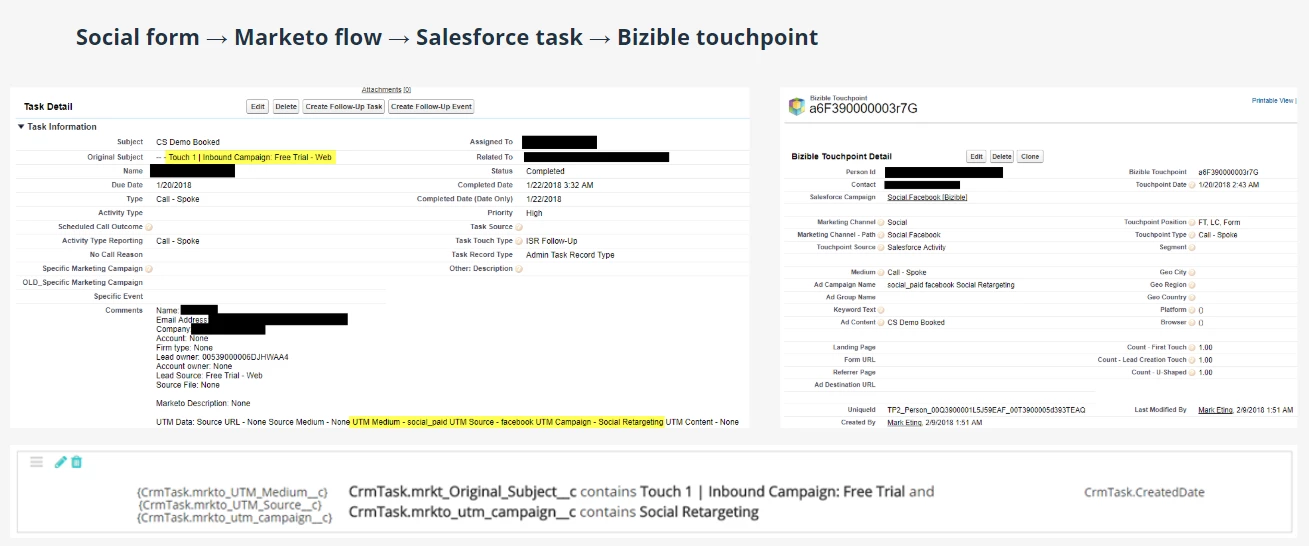Open Mark Eting link in Created By
The width and height of the screenshot is (1309, 546).
coord(906,423)
